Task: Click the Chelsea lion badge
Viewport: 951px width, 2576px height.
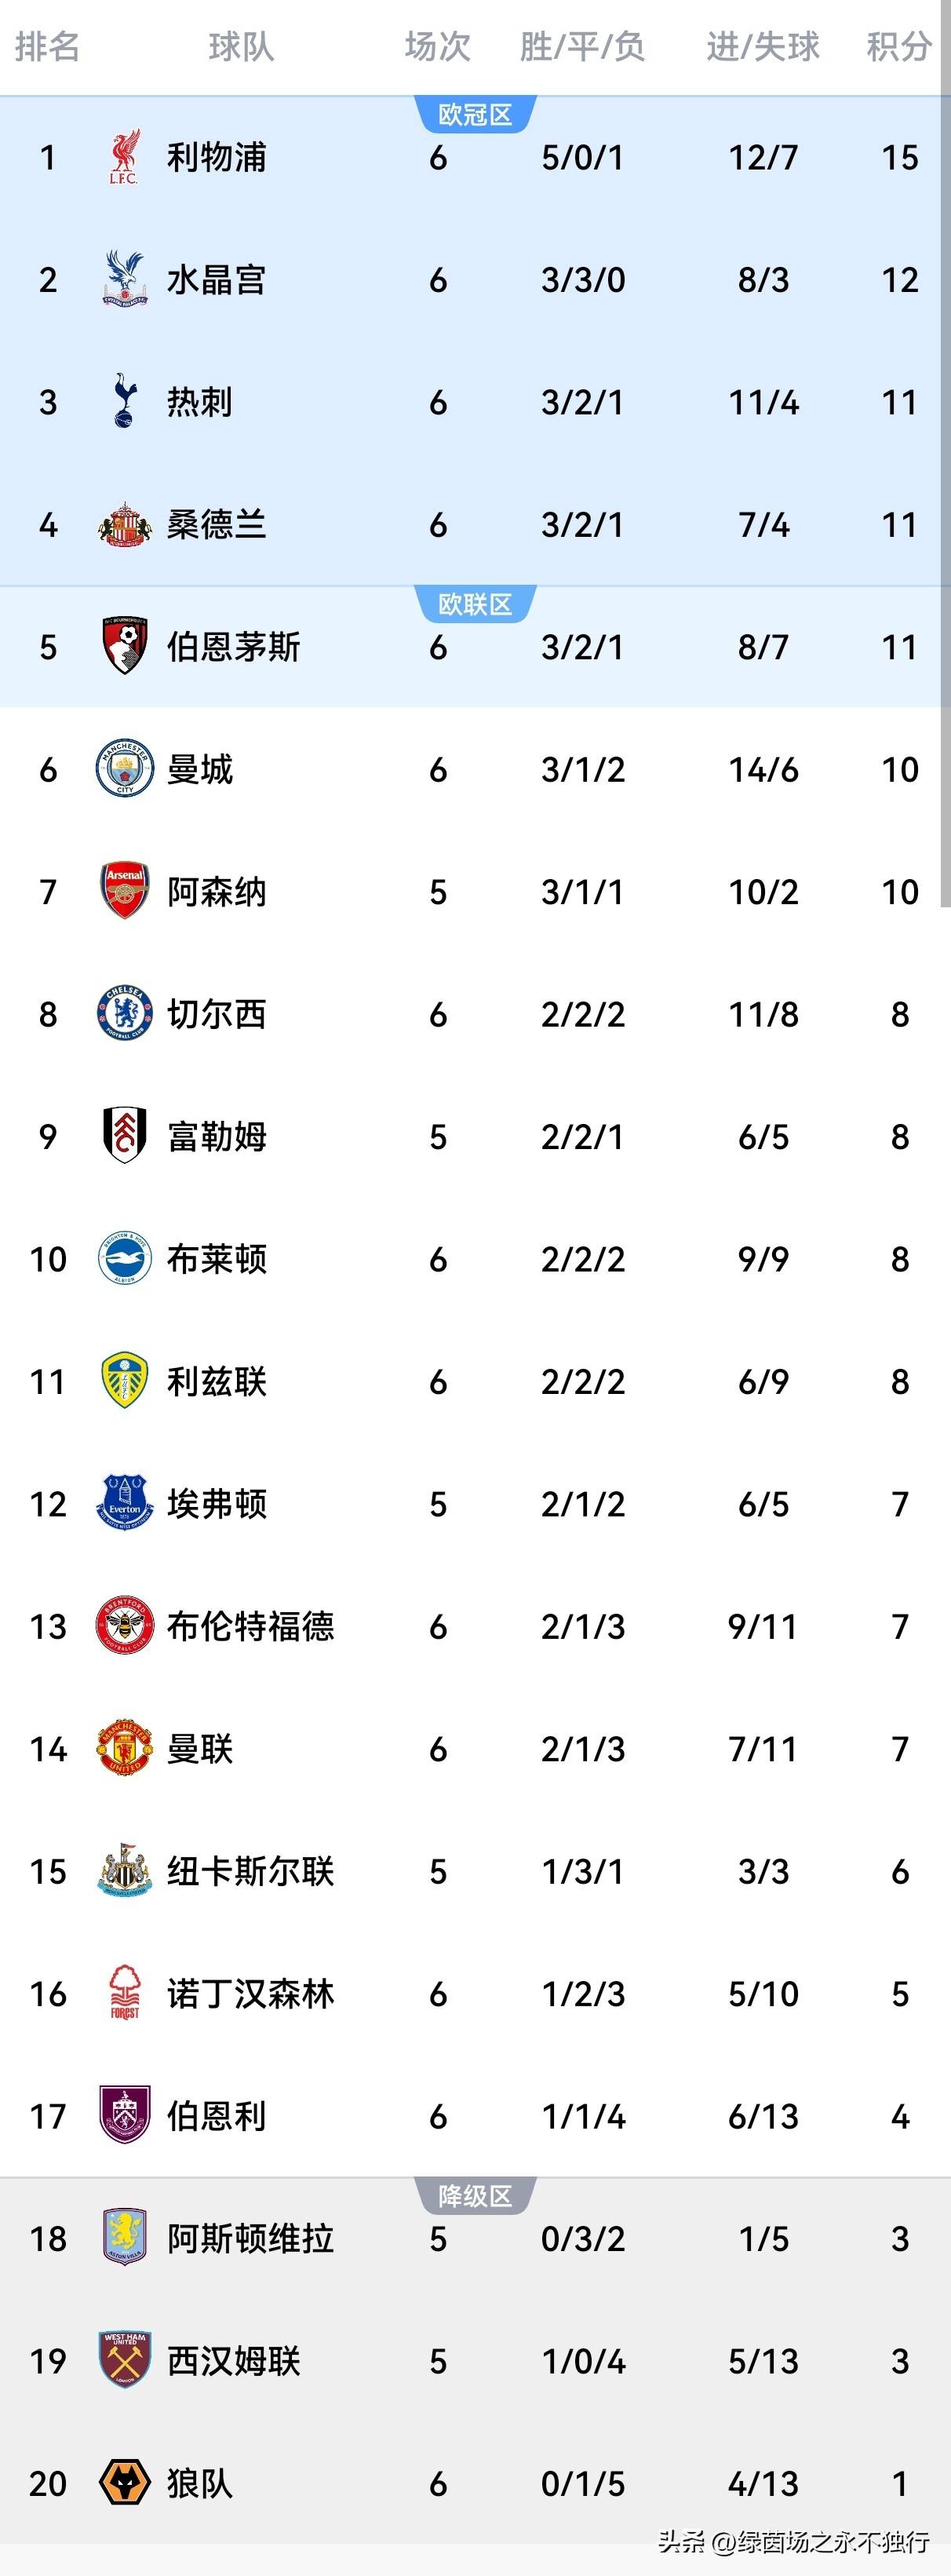Action: click(x=124, y=1014)
